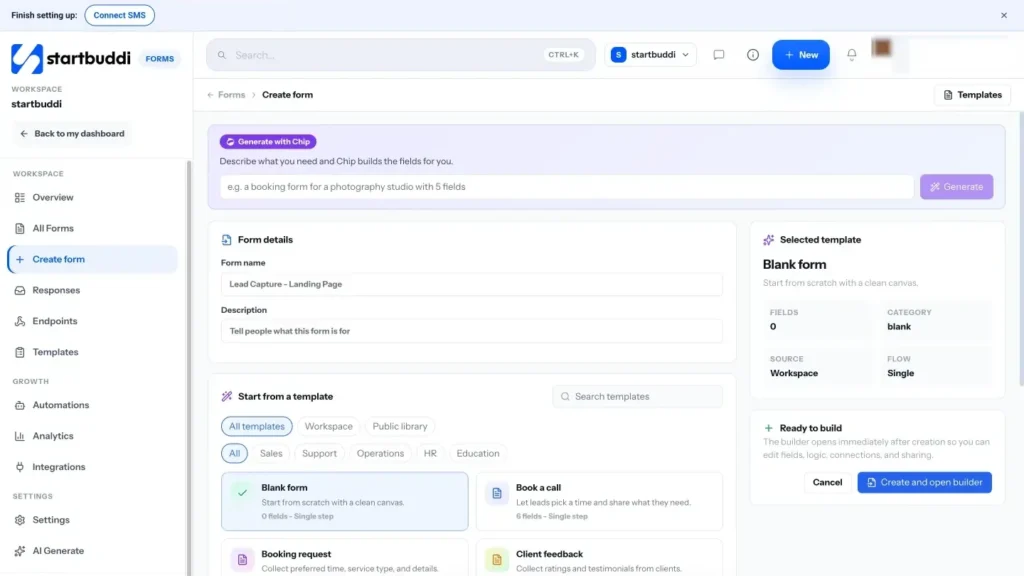Focus the top search field
This screenshot has width=1024, height=576.
pyautogui.click(x=400, y=55)
